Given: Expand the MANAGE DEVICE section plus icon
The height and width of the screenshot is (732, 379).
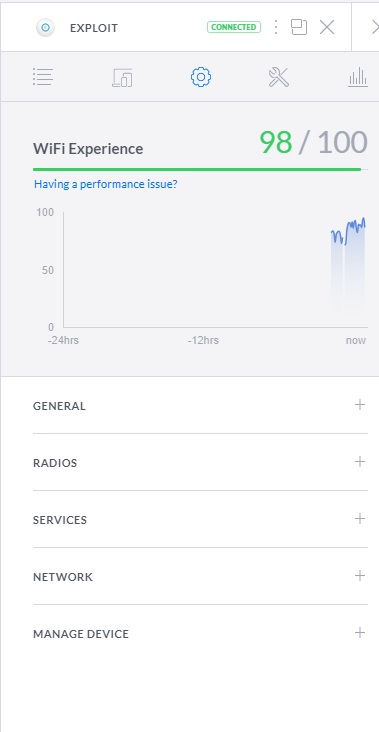Looking at the screenshot, I should coord(359,633).
